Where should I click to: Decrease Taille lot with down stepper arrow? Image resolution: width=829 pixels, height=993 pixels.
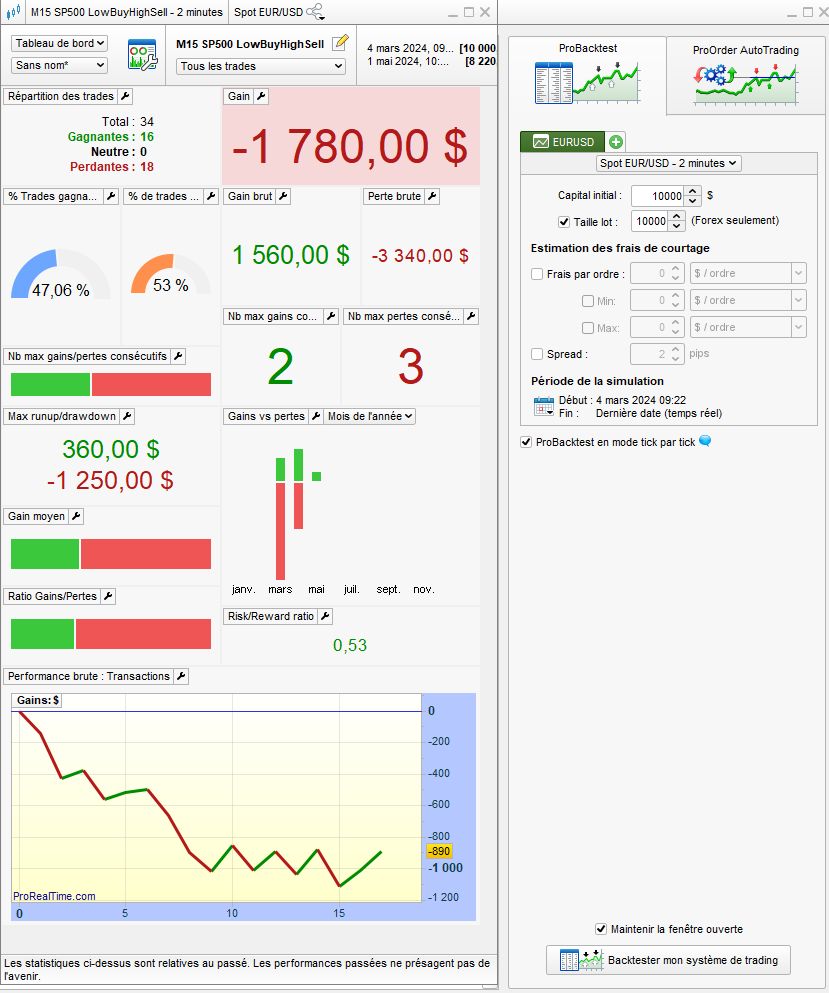[677, 226]
